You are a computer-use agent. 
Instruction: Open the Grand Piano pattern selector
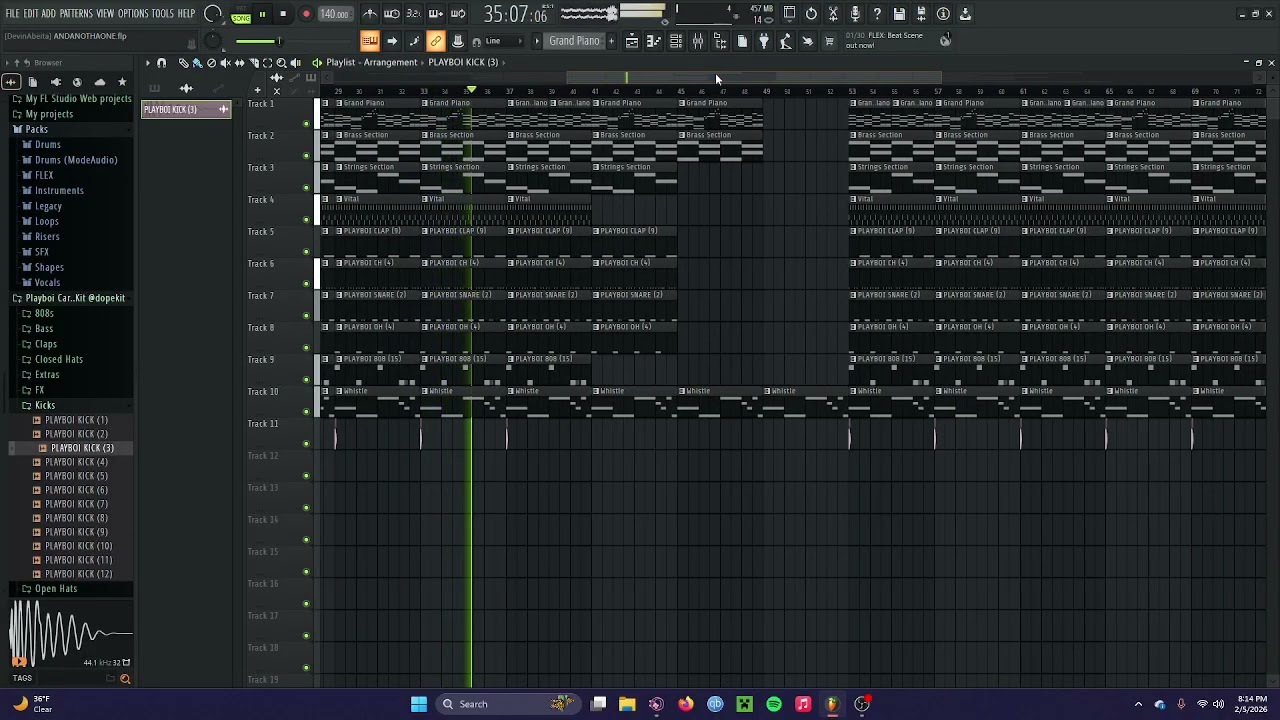574,41
